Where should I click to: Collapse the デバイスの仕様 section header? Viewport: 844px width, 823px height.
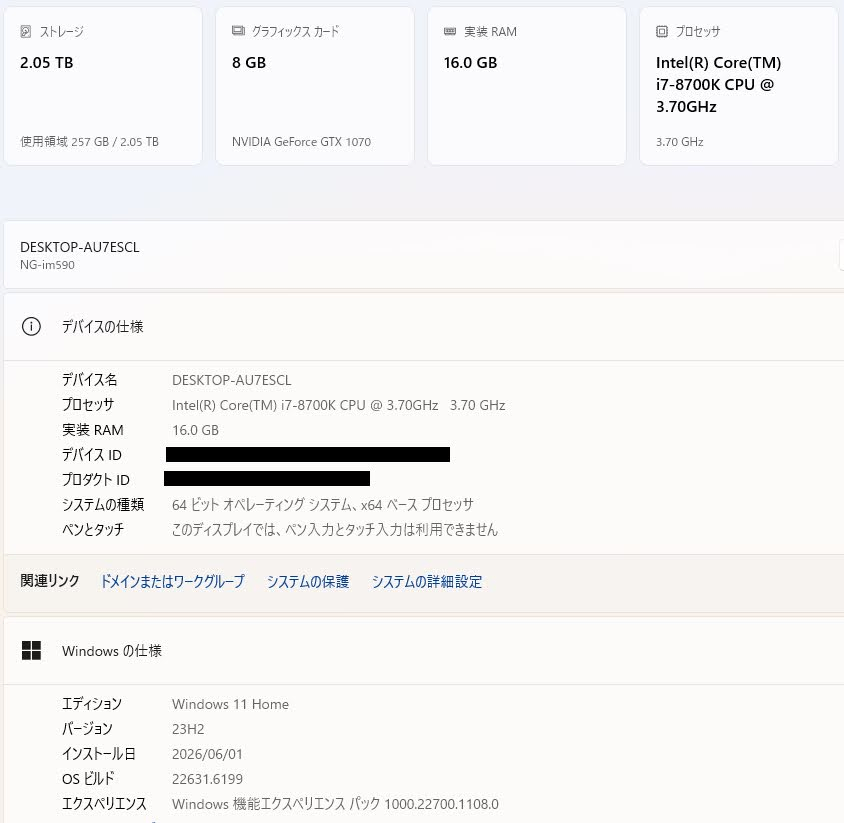[424, 327]
